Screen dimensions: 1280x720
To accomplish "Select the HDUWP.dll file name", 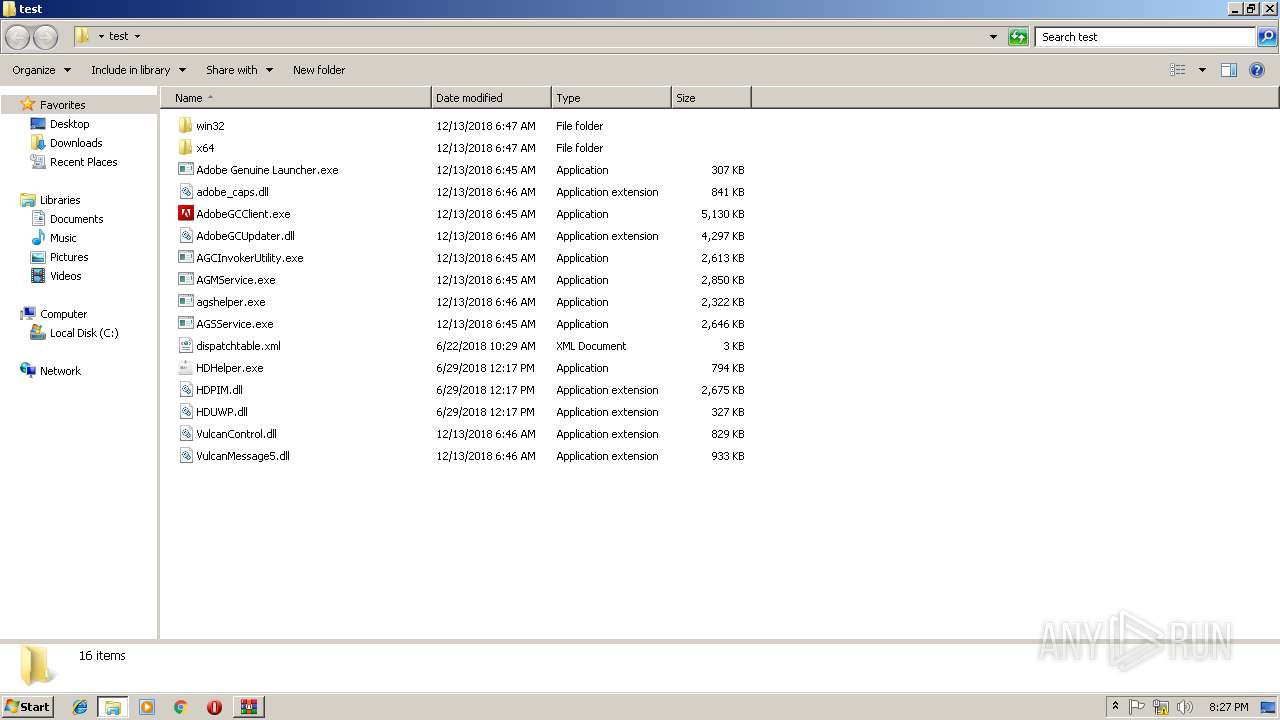I will tap(222, 412).
